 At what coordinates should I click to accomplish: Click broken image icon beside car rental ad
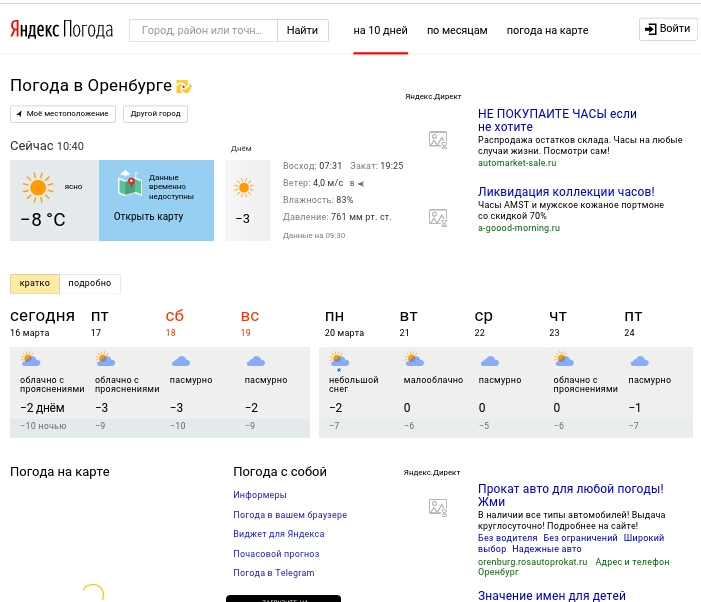(x=438, y=508)
